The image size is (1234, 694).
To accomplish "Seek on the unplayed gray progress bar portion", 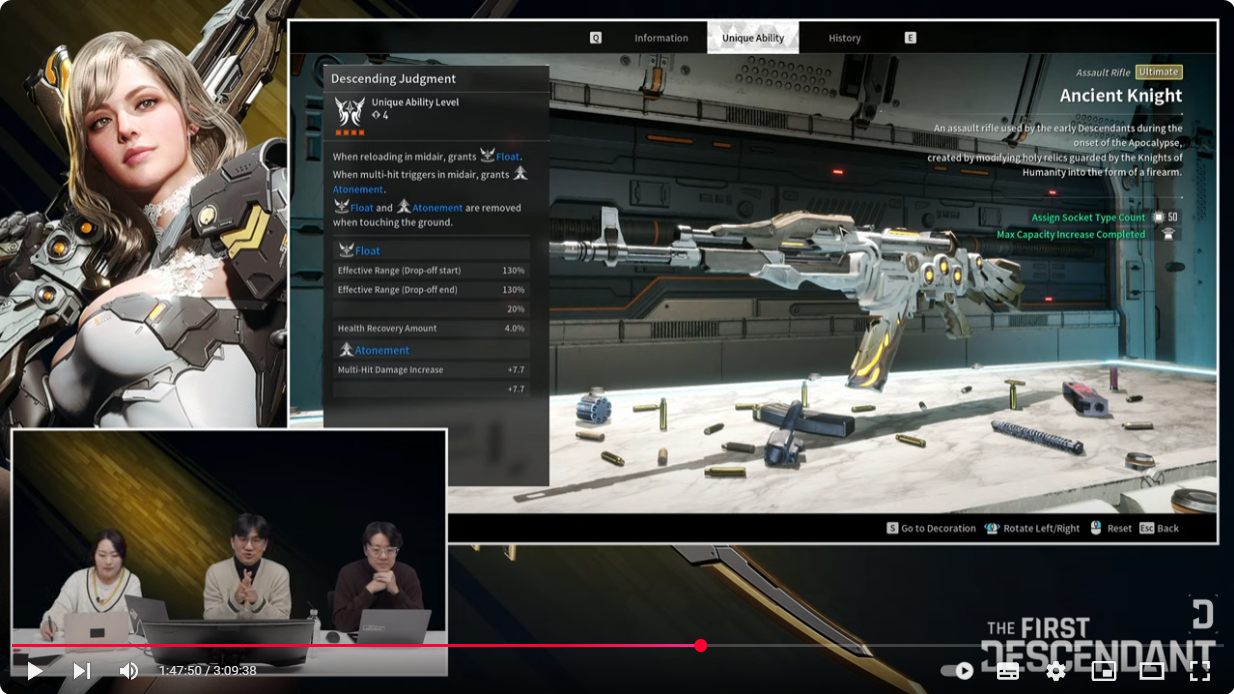I will pos(960,645).
